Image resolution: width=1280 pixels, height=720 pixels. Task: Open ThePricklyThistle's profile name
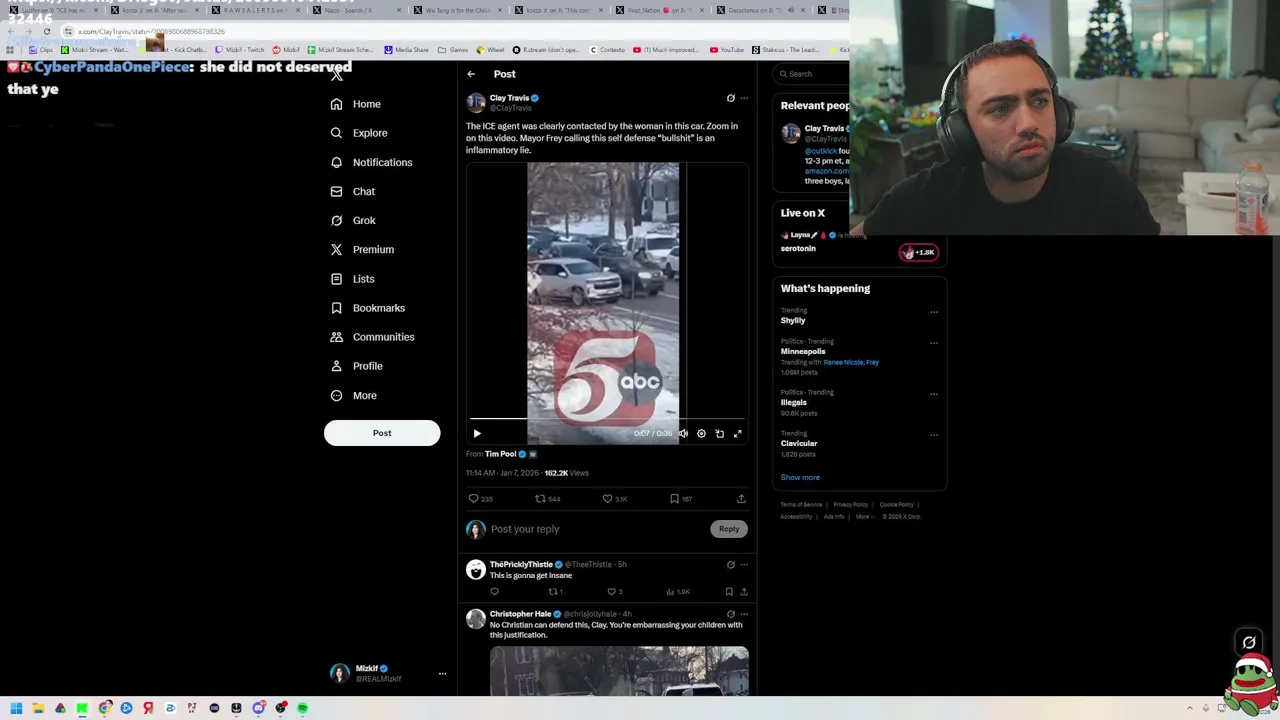[521, 564]
